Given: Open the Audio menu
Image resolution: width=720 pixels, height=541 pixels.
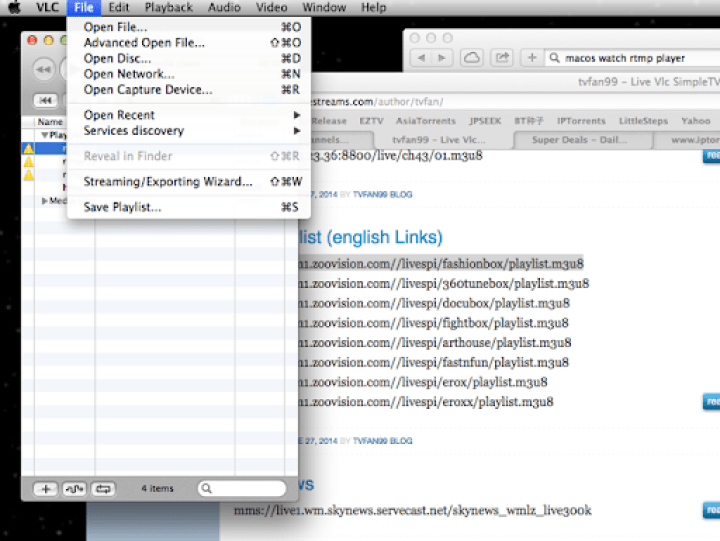Looking at the screenshot, I should 224,7.
